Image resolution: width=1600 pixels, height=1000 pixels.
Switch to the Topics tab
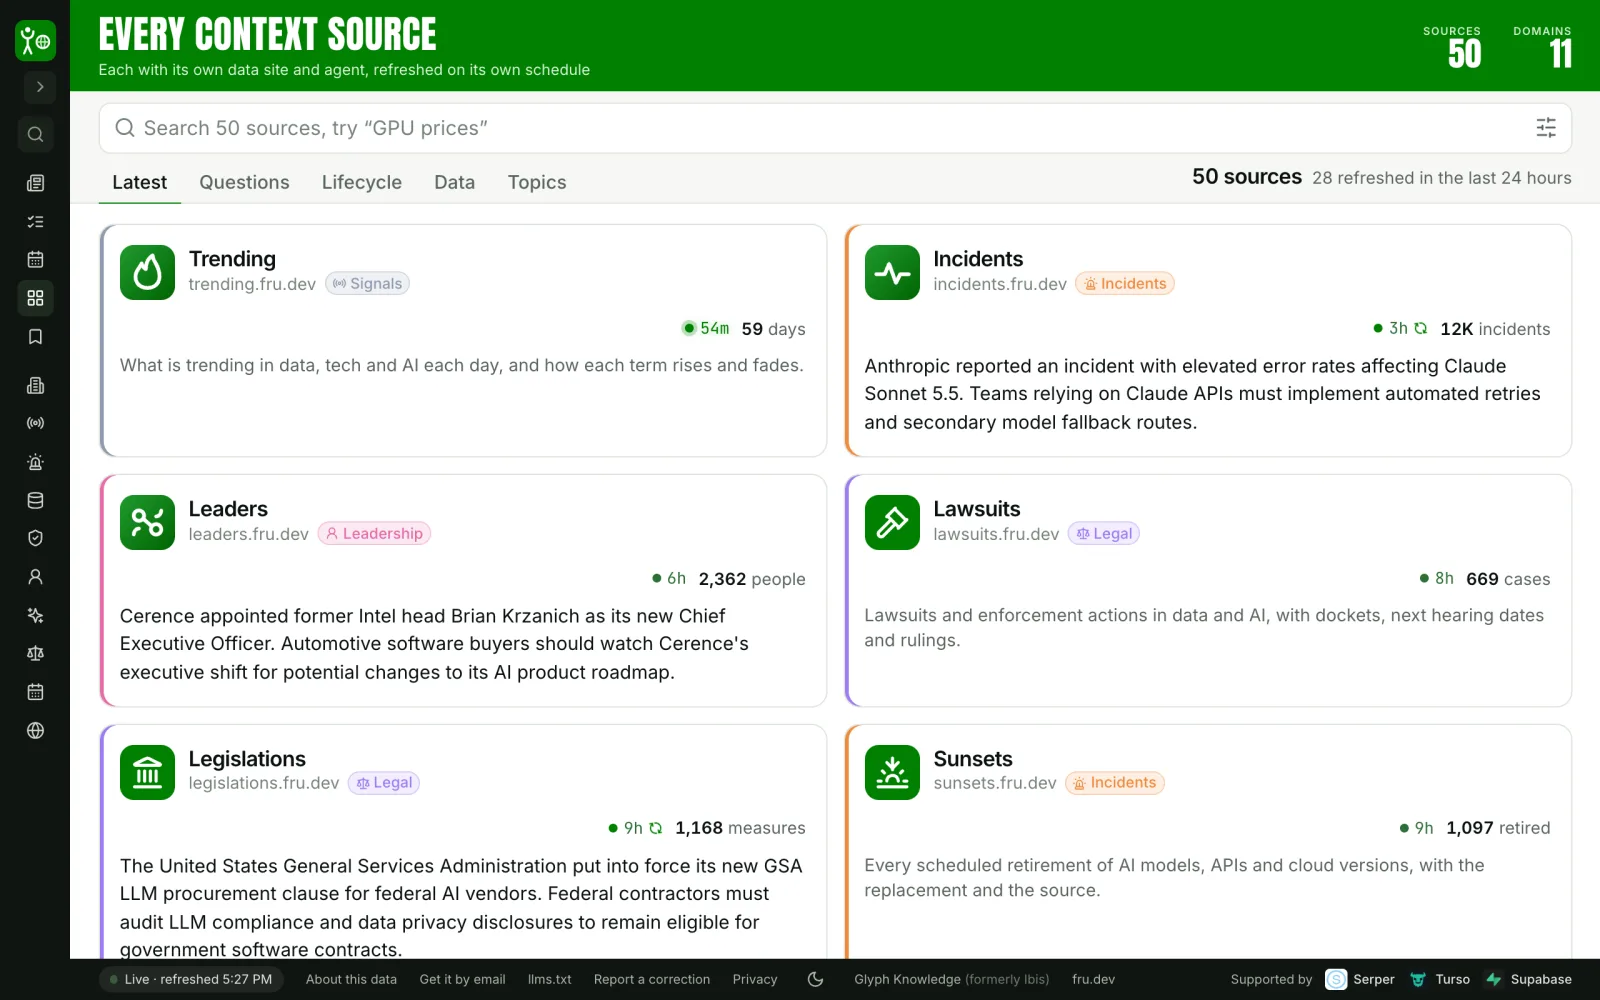point(537,182)
